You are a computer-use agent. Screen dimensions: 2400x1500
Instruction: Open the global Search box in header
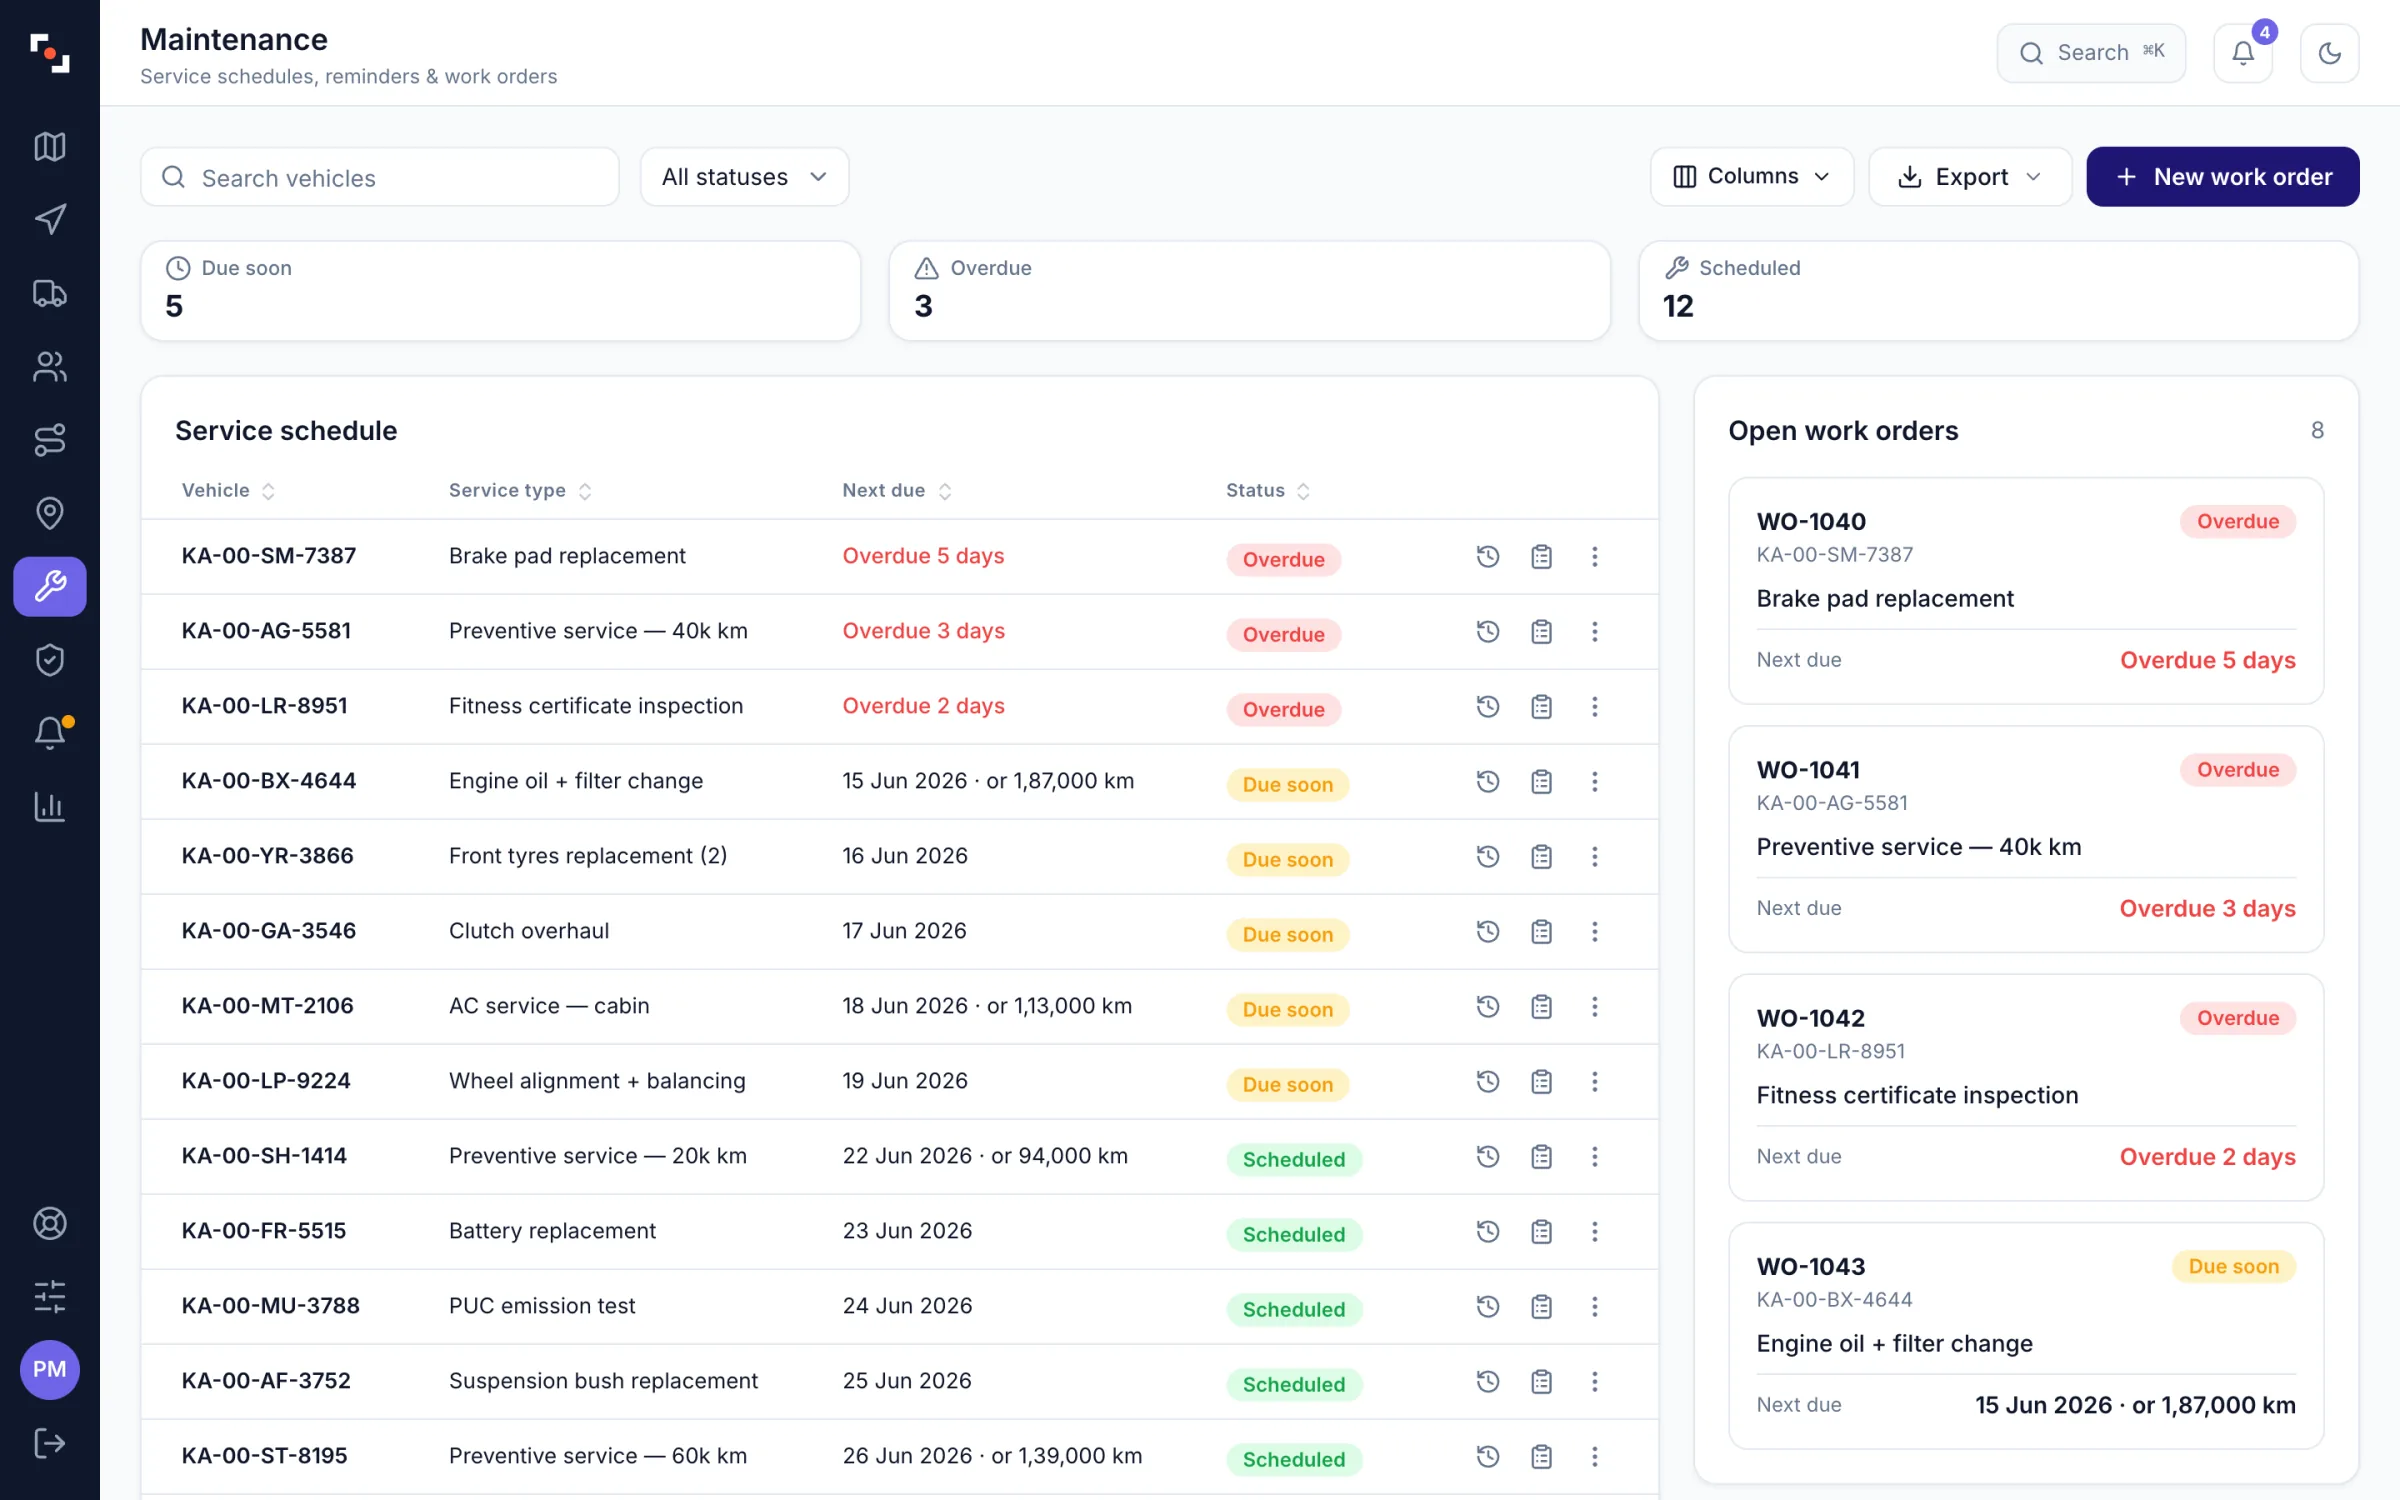coord(2091,53)
